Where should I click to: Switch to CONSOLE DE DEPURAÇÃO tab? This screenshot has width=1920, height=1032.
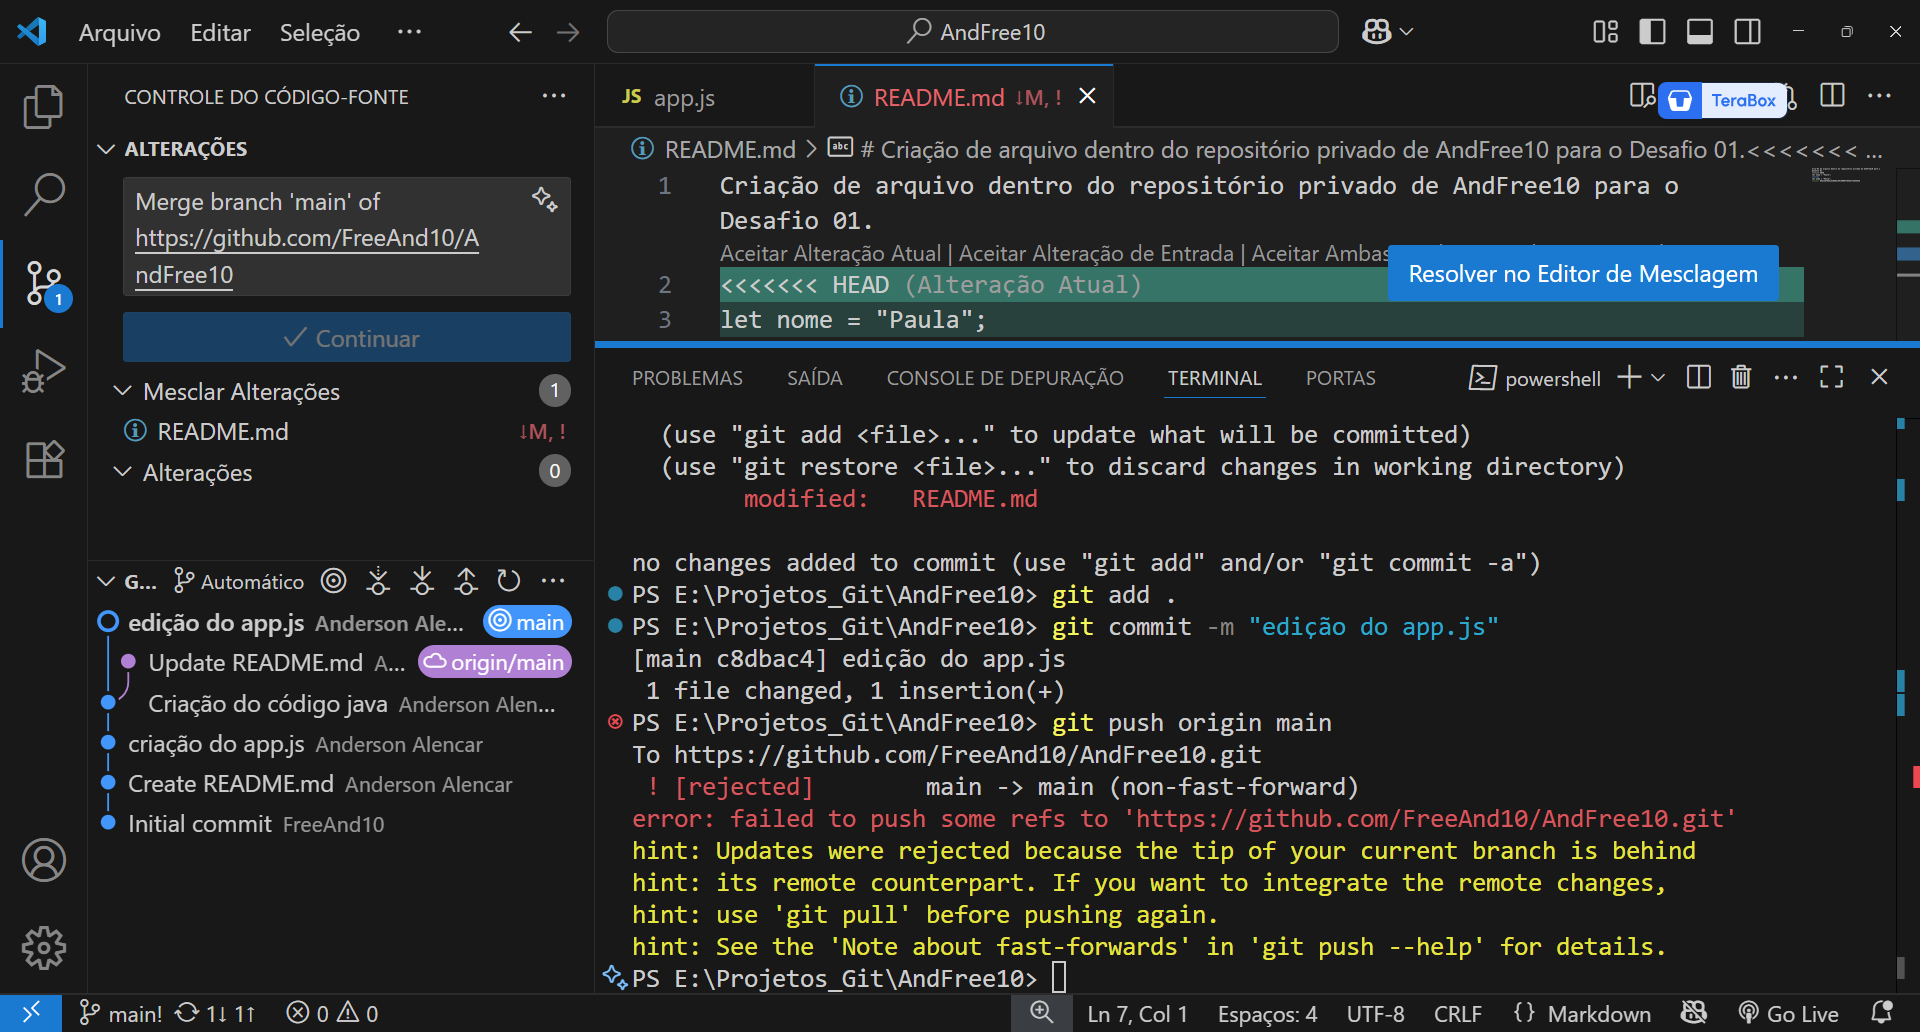click(x=1005, y=378)
